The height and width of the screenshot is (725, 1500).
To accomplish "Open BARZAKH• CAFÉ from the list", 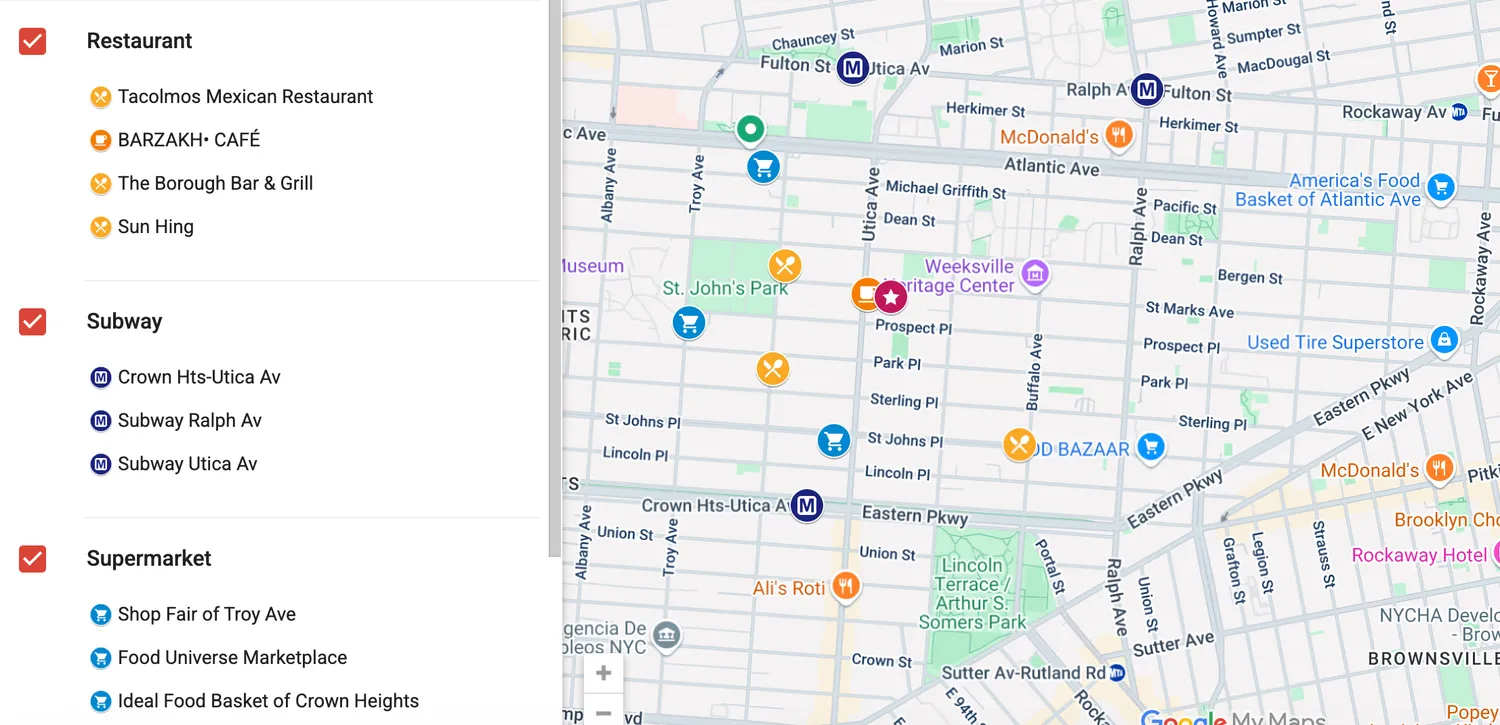I will pyautogui.click(x=188, y=140).
